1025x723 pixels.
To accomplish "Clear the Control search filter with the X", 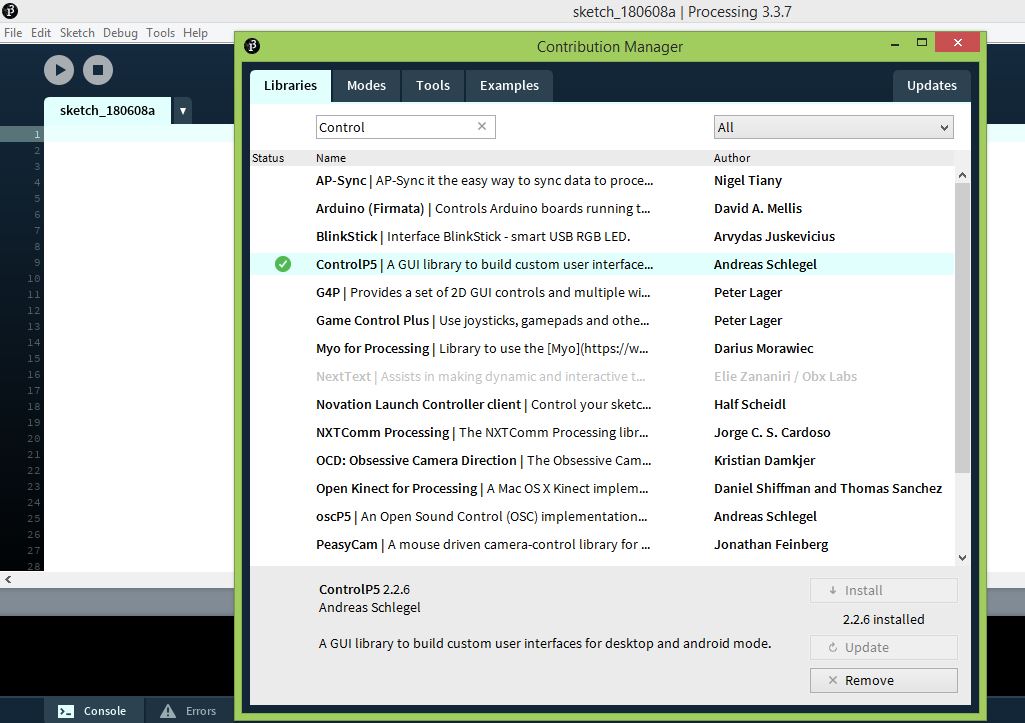I will (482, 126).
